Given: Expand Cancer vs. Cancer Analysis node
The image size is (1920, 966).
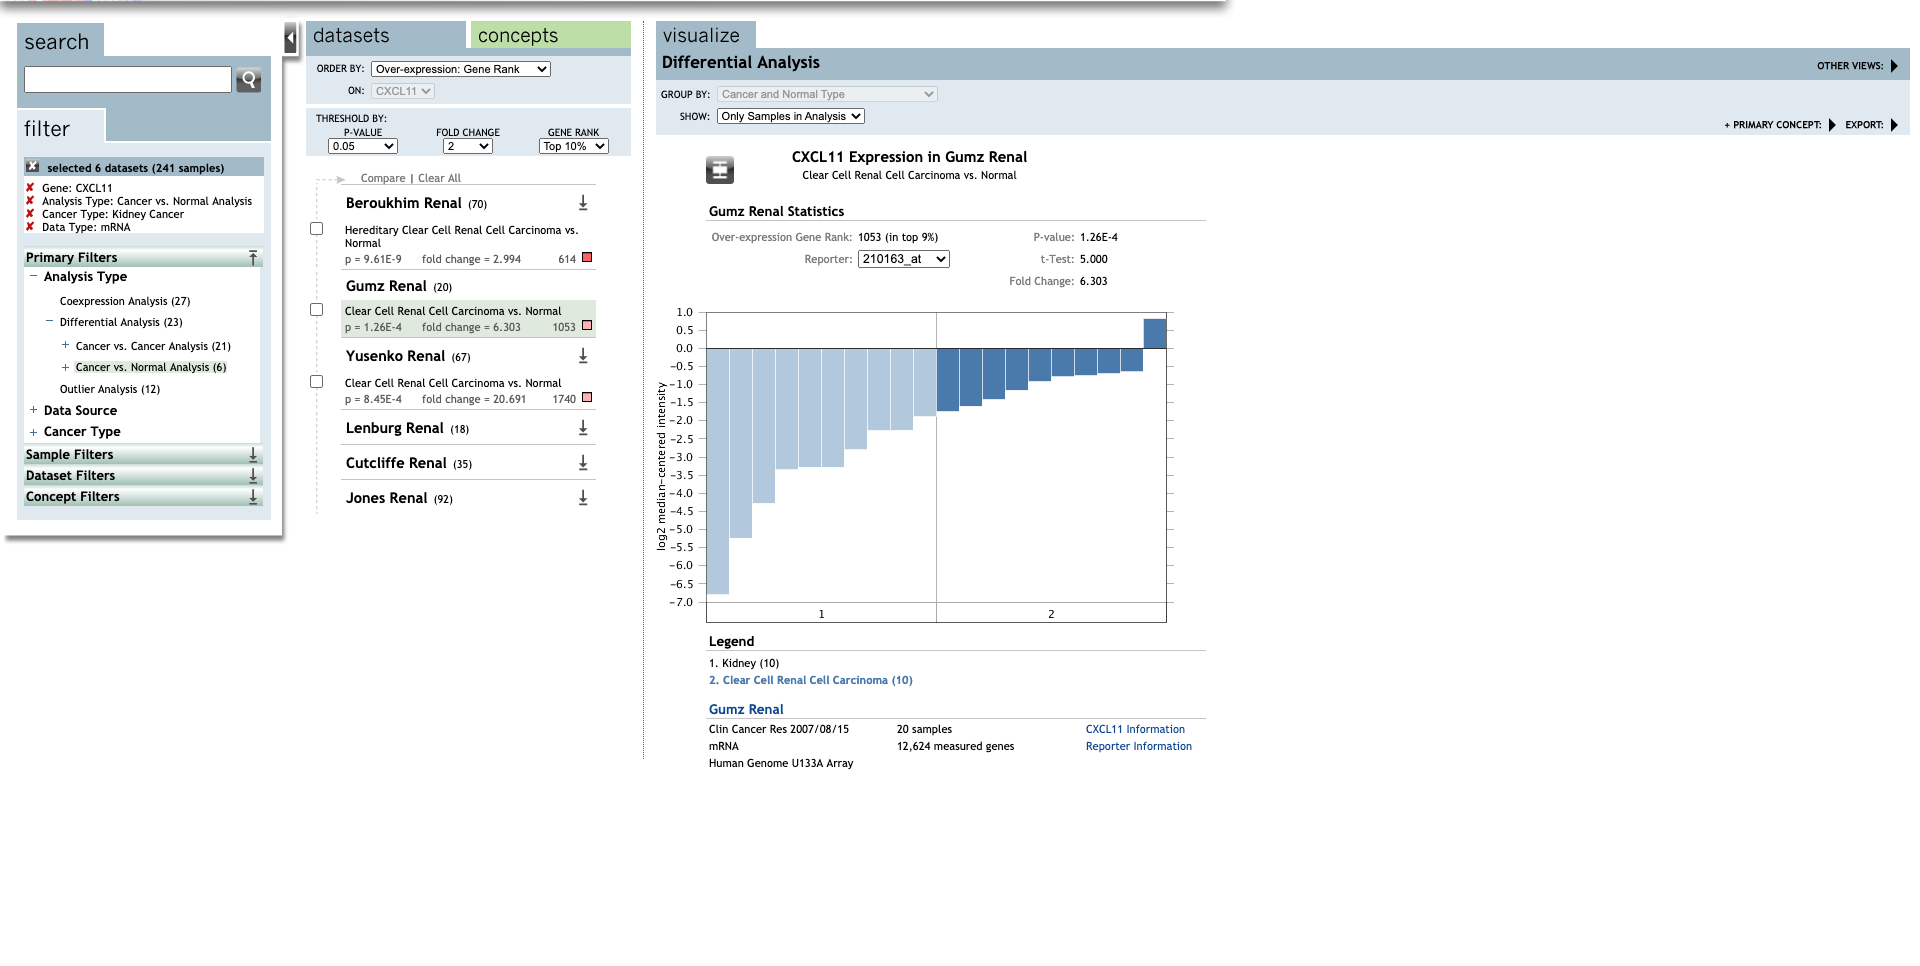Looking at the screenshot, I should pos(65,345).
